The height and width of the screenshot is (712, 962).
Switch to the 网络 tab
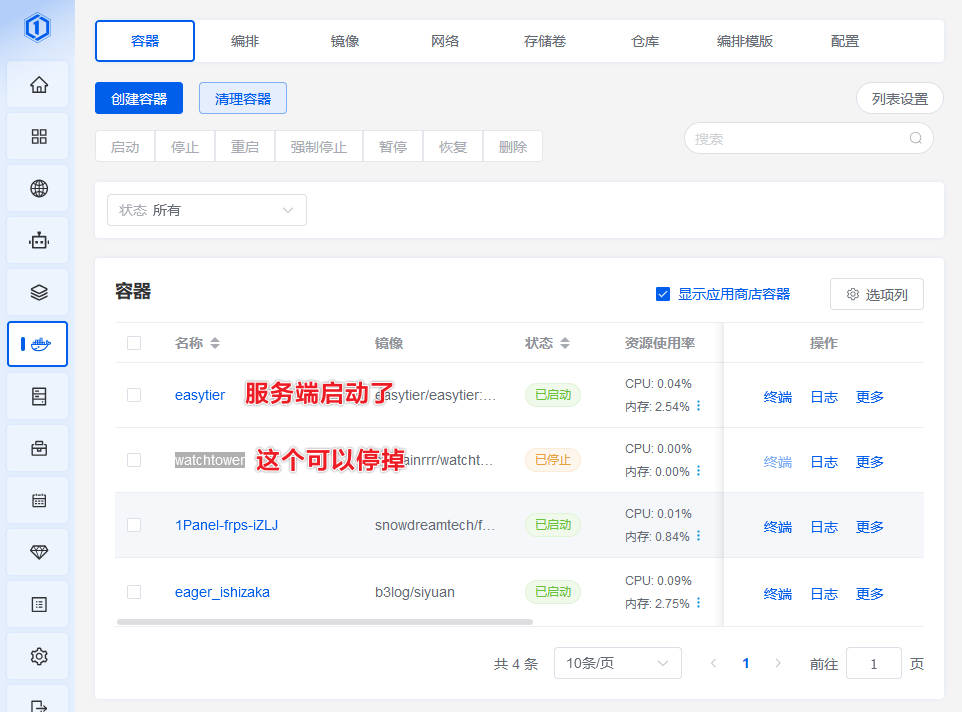(445, 41)
